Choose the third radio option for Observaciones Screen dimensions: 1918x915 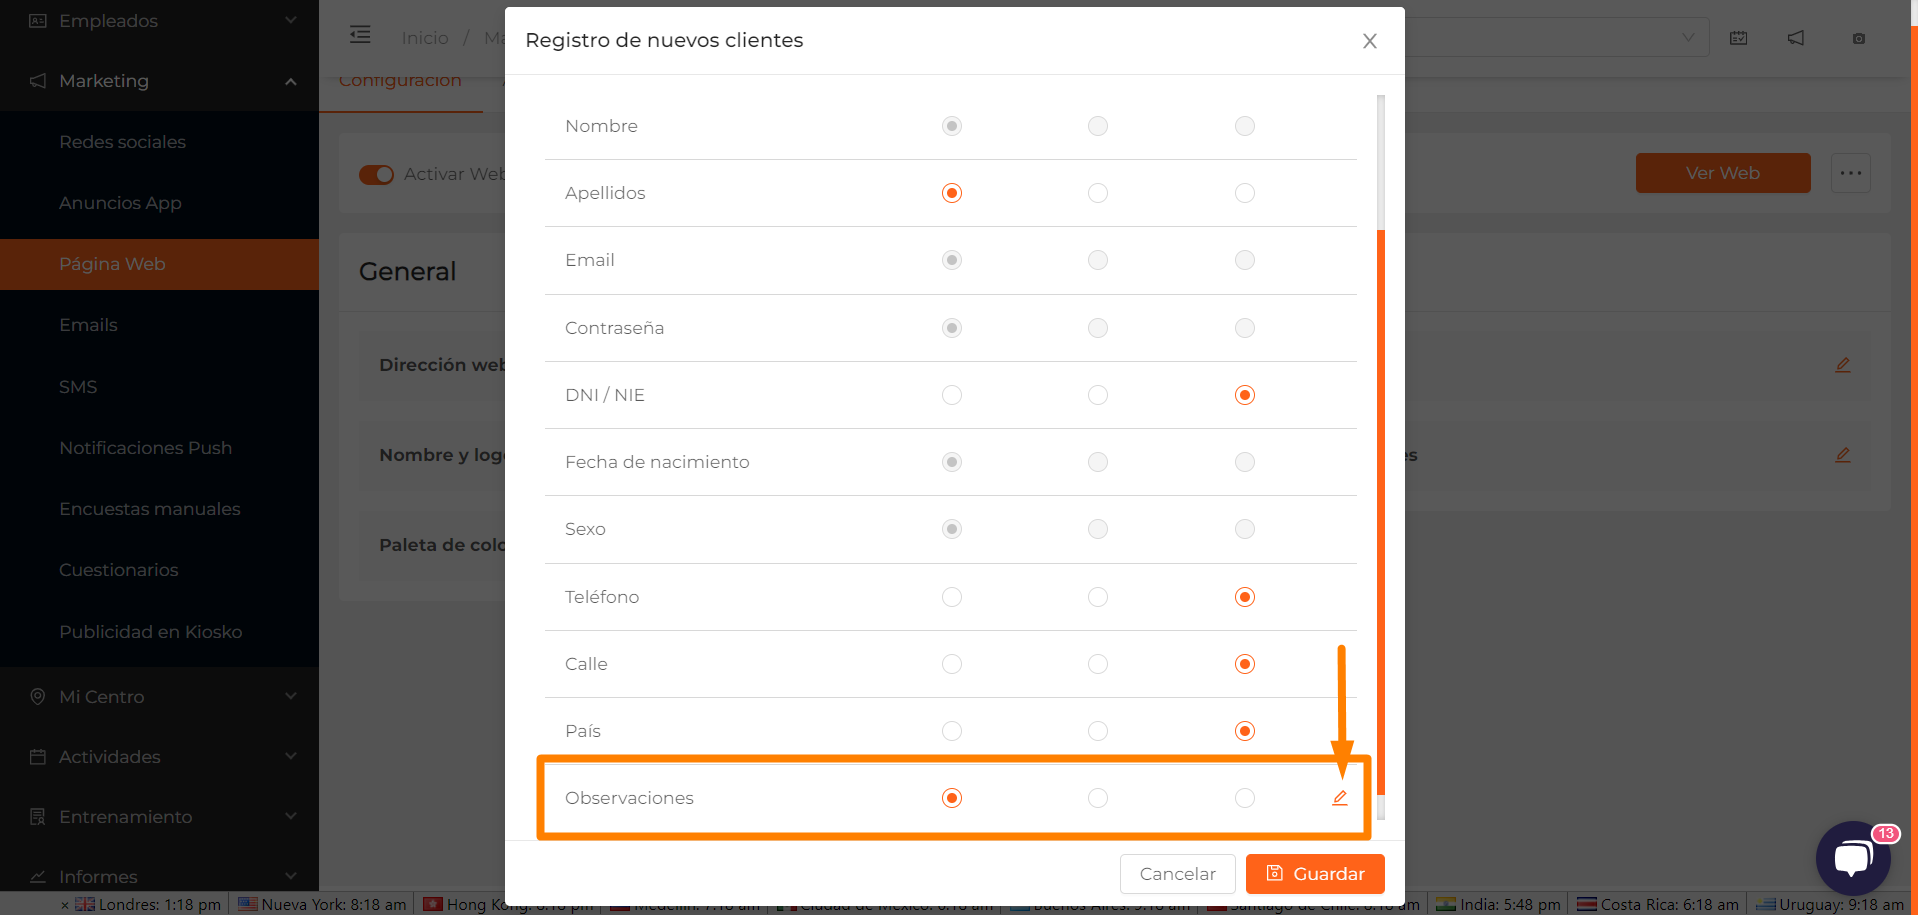point(1245,798)
